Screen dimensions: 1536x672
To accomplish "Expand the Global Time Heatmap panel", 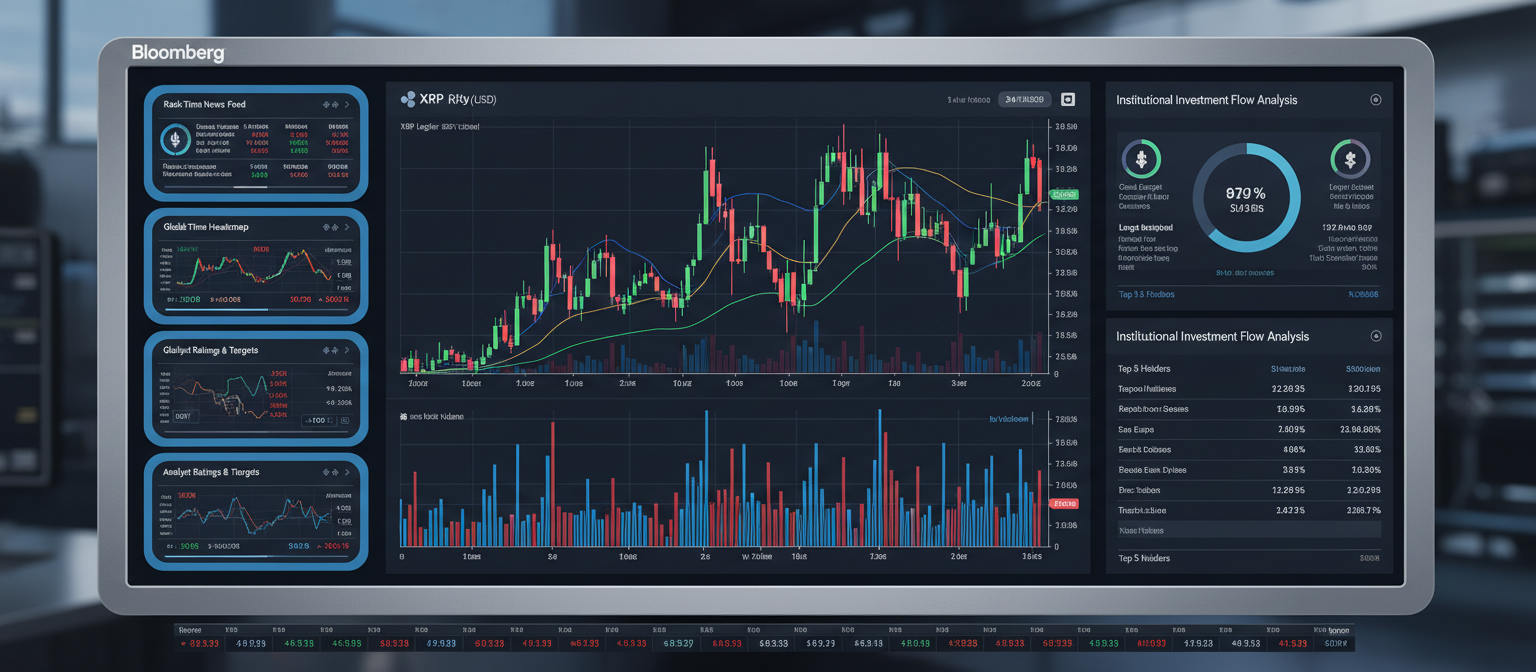I will click(x=345, y=226).
